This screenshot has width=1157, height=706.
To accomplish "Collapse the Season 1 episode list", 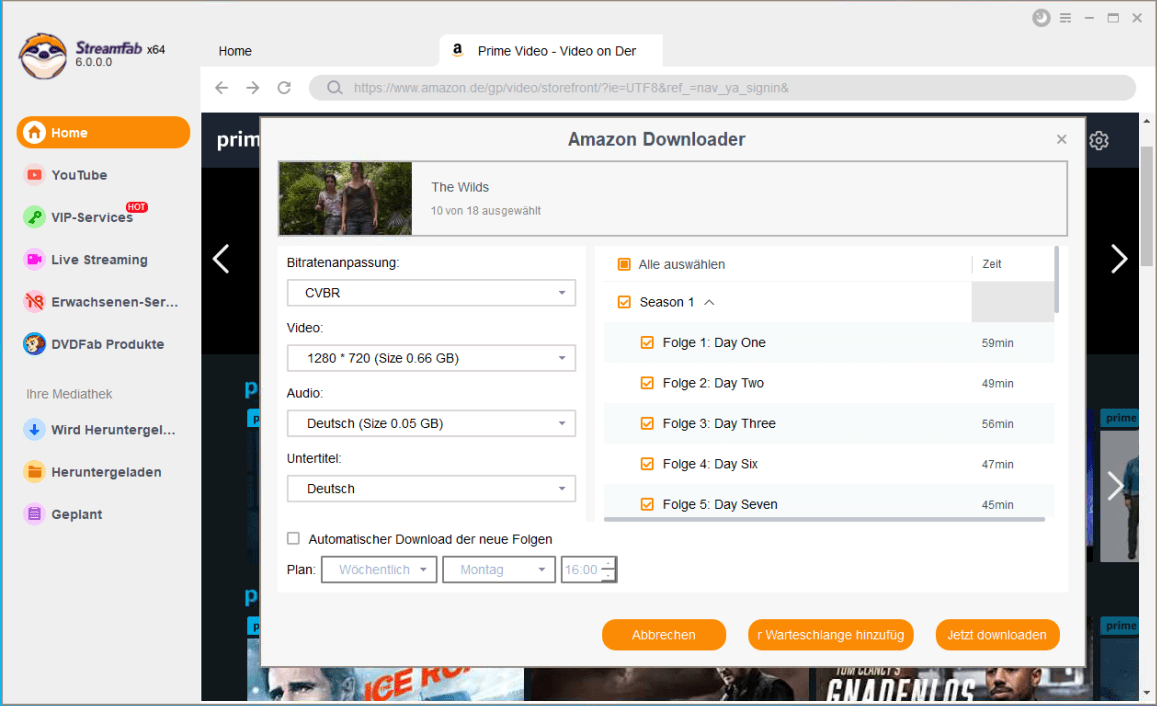I will click(709, 302).
